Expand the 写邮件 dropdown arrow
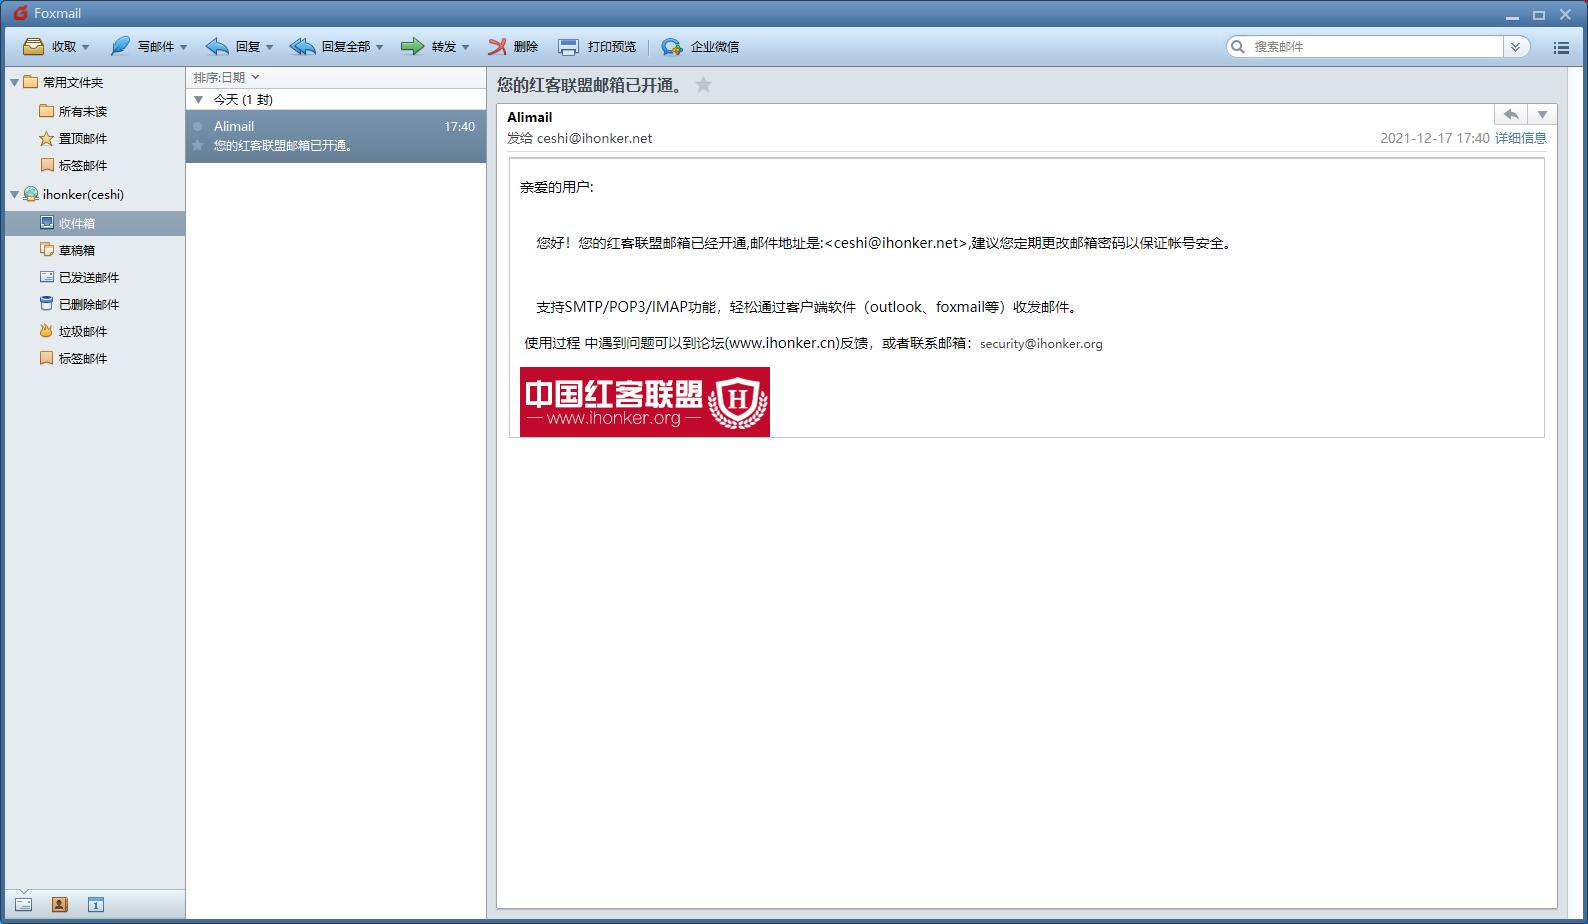This screenshot has height=924, width=1588. pos(183,47)
